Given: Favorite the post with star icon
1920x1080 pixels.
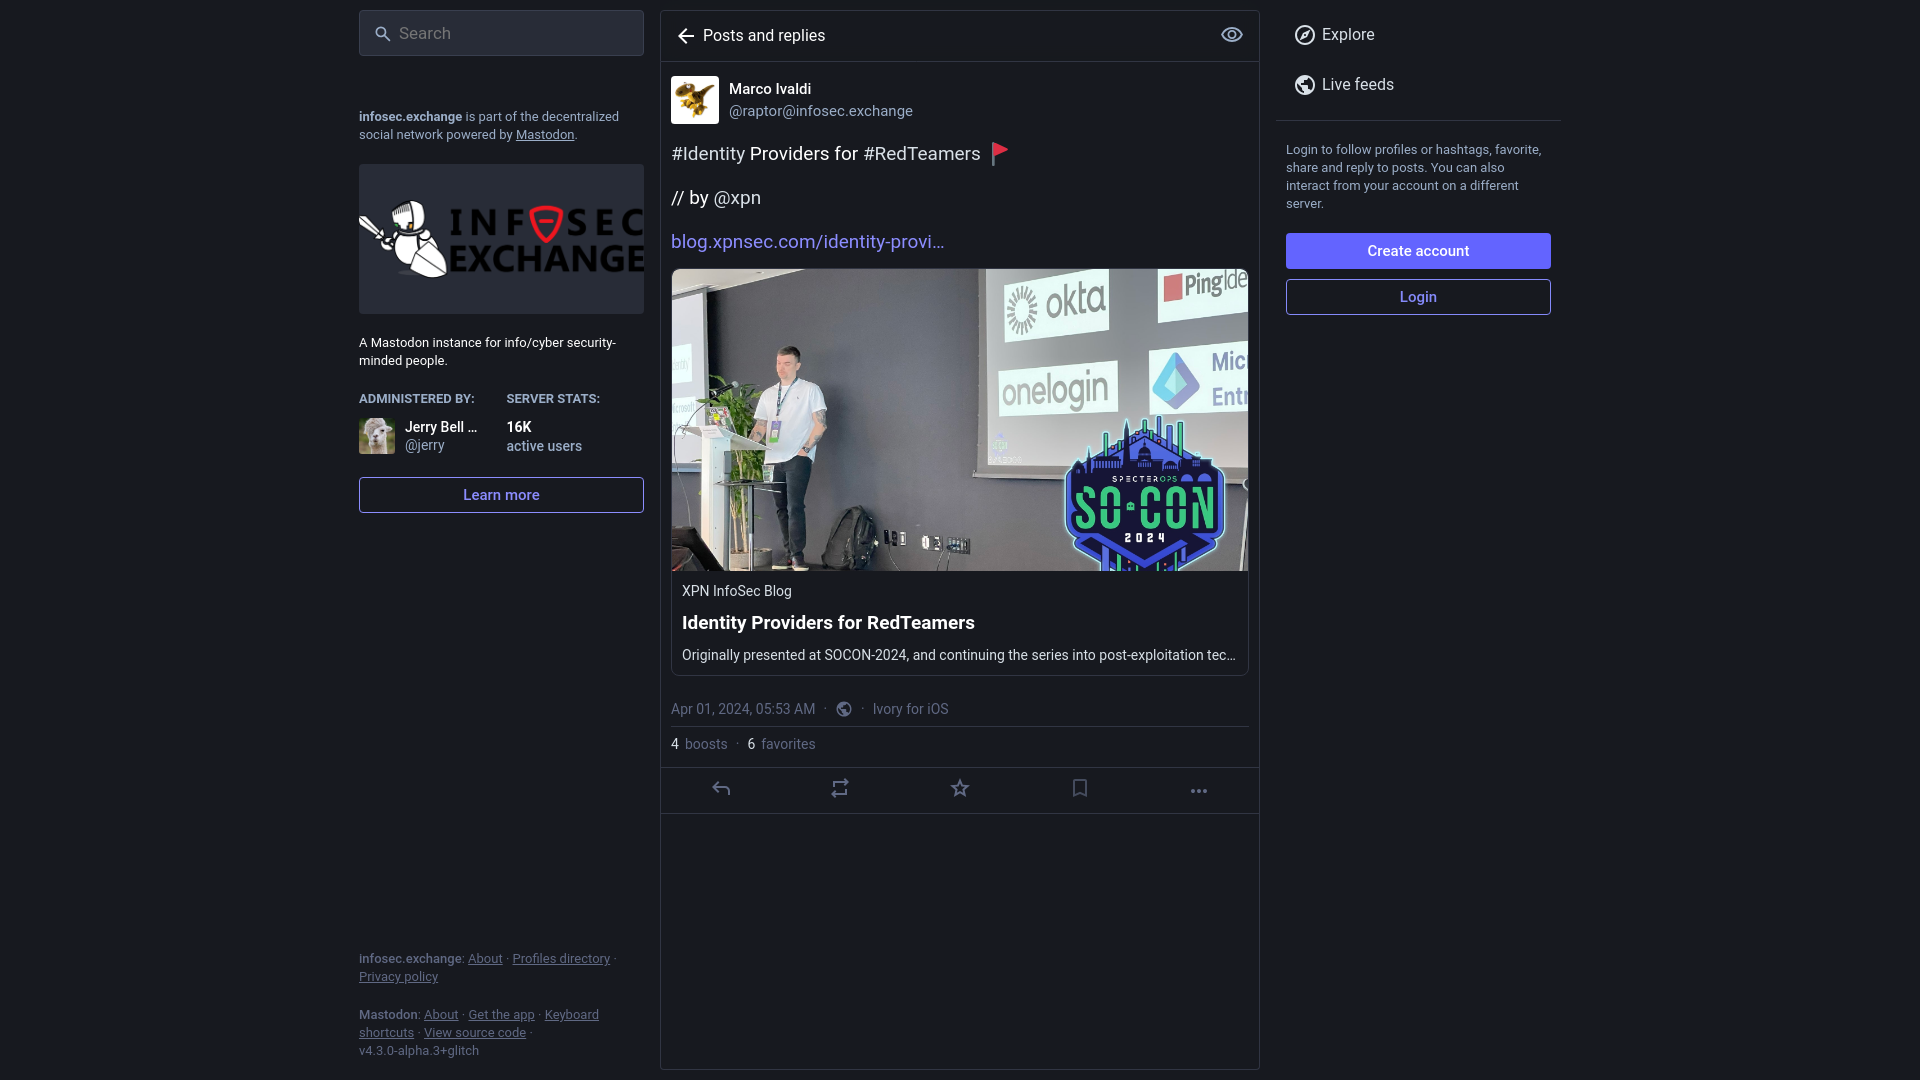Looking at the screenshot, I should tap(960, 789).
